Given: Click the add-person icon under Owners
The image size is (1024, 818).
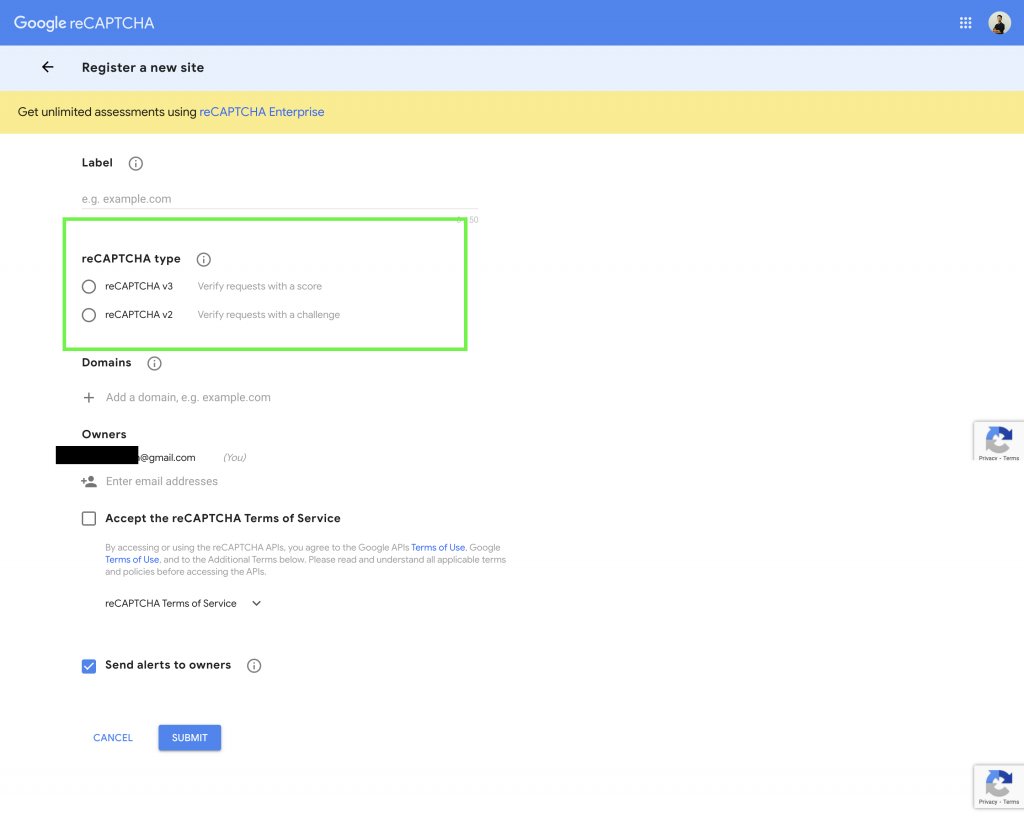Looking at the screenshot, I should (x=89, y=481).
